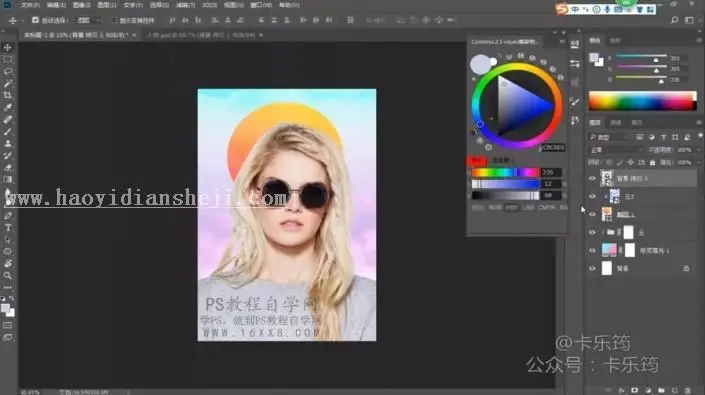
Task: Open the blend mode dropdown showing 正常
Action: click(x=616, y=150)
